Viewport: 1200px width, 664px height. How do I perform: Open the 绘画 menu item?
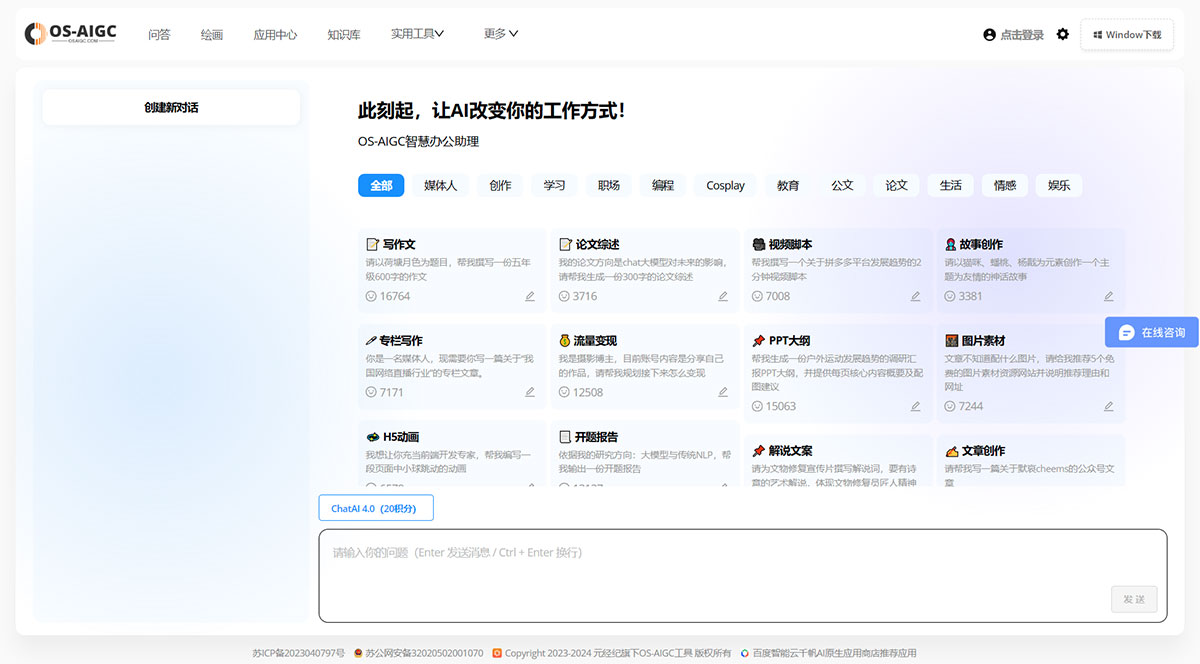pos(211,33)
